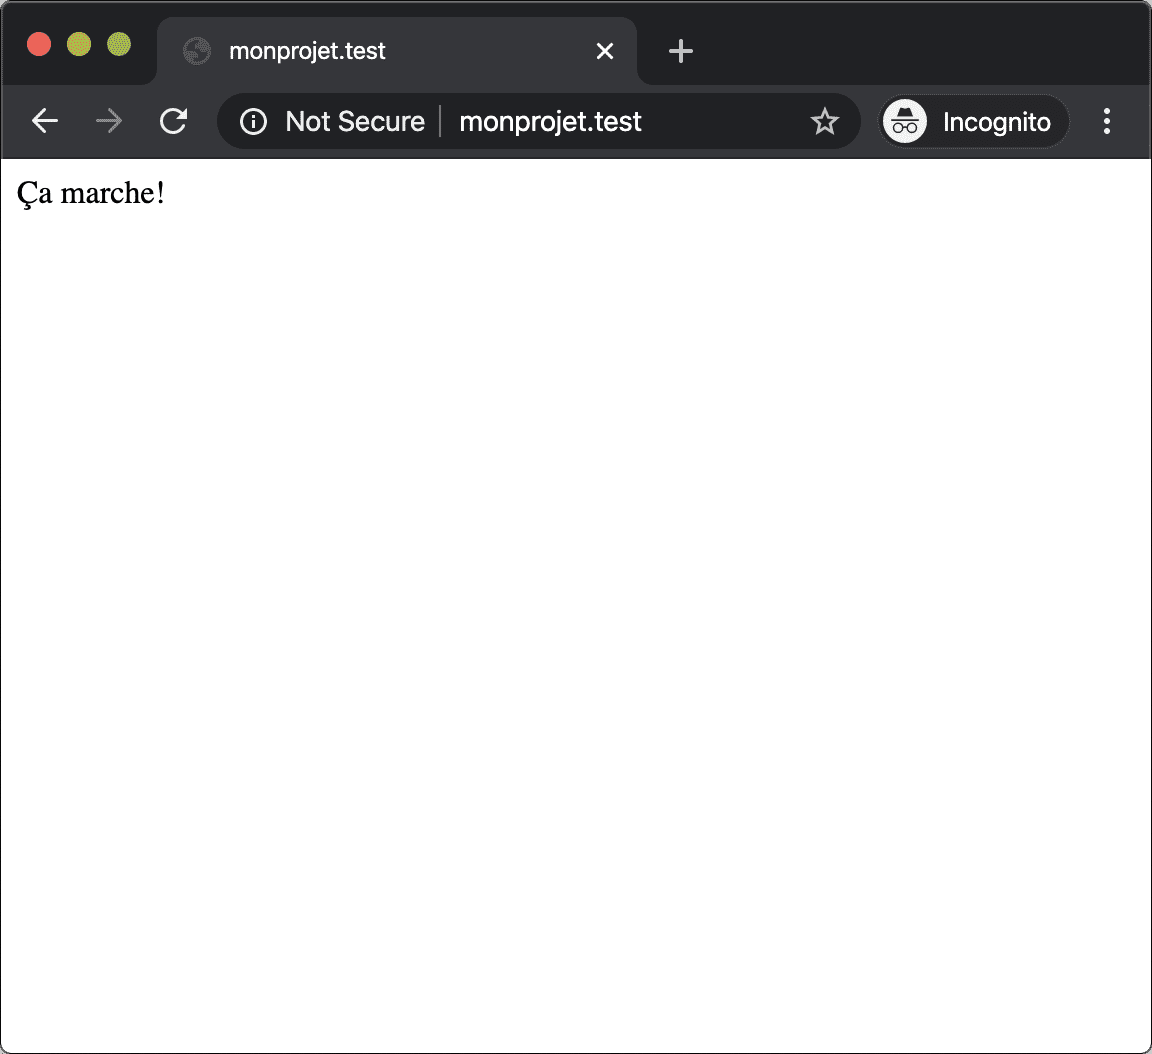Open a new tab with the plus button
This screenshot has width=1152, height=1054.
coord(680,51)
